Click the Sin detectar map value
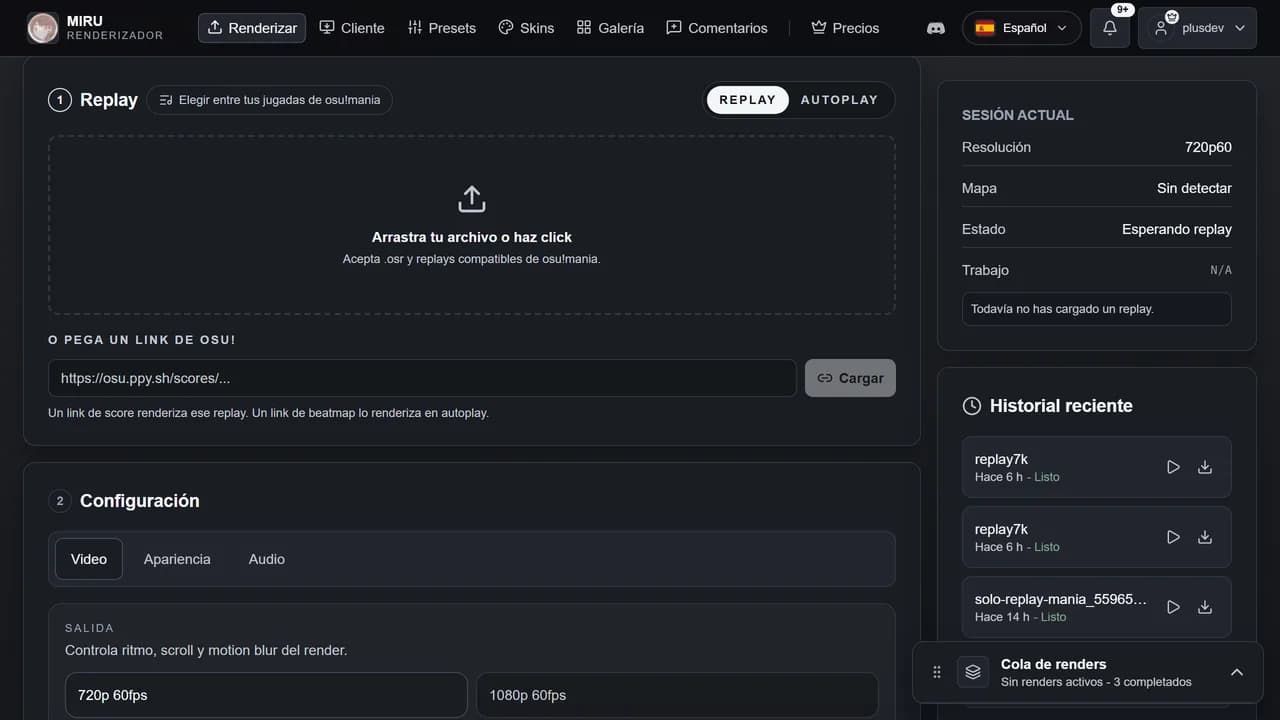1280x720 pixels. (x=1194, y=188)
